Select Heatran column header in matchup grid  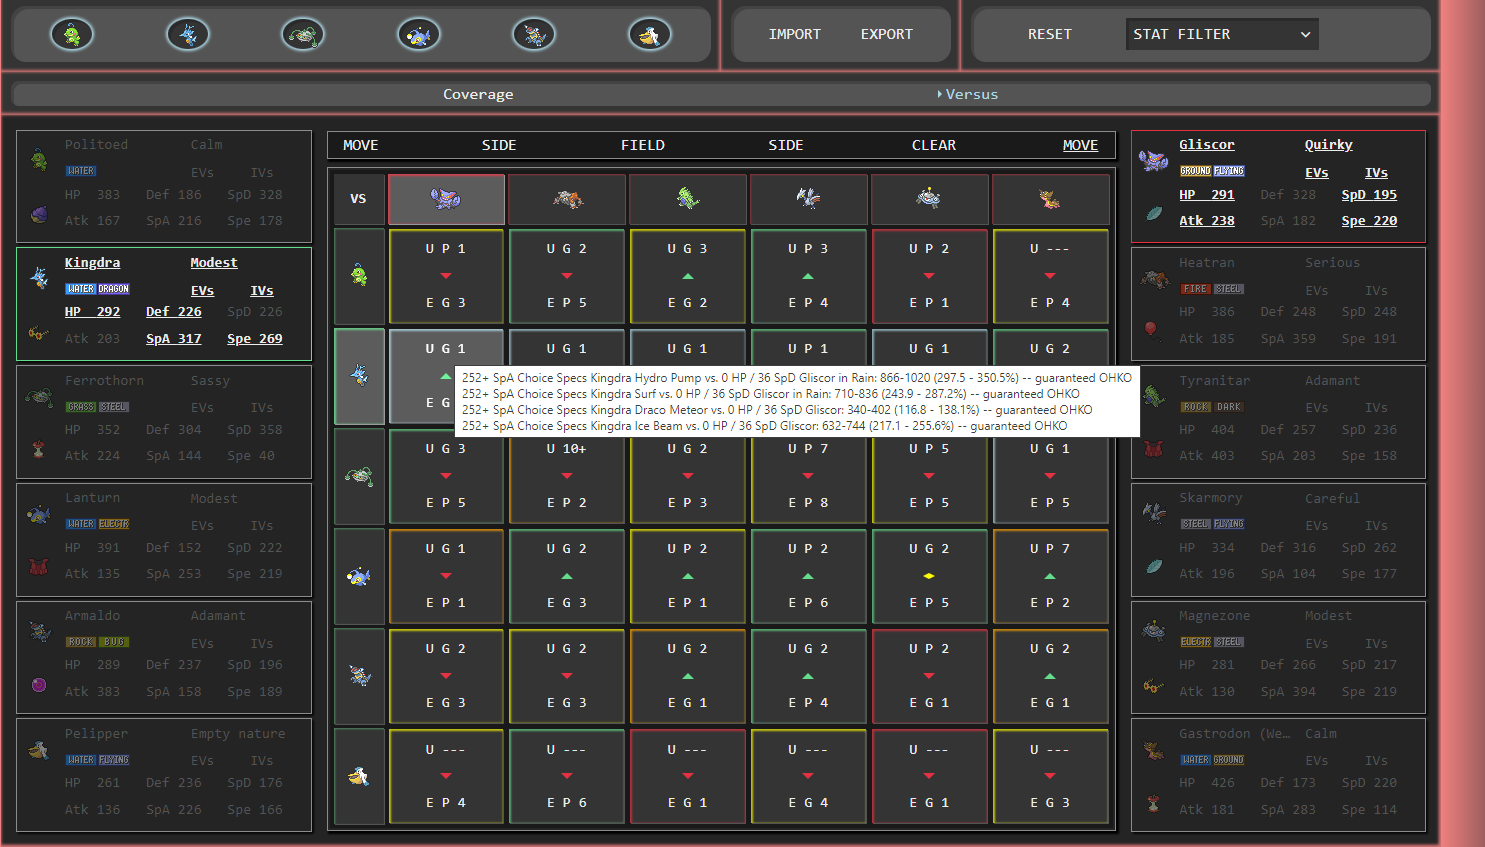pyautogui.click(x=567, y=199)
